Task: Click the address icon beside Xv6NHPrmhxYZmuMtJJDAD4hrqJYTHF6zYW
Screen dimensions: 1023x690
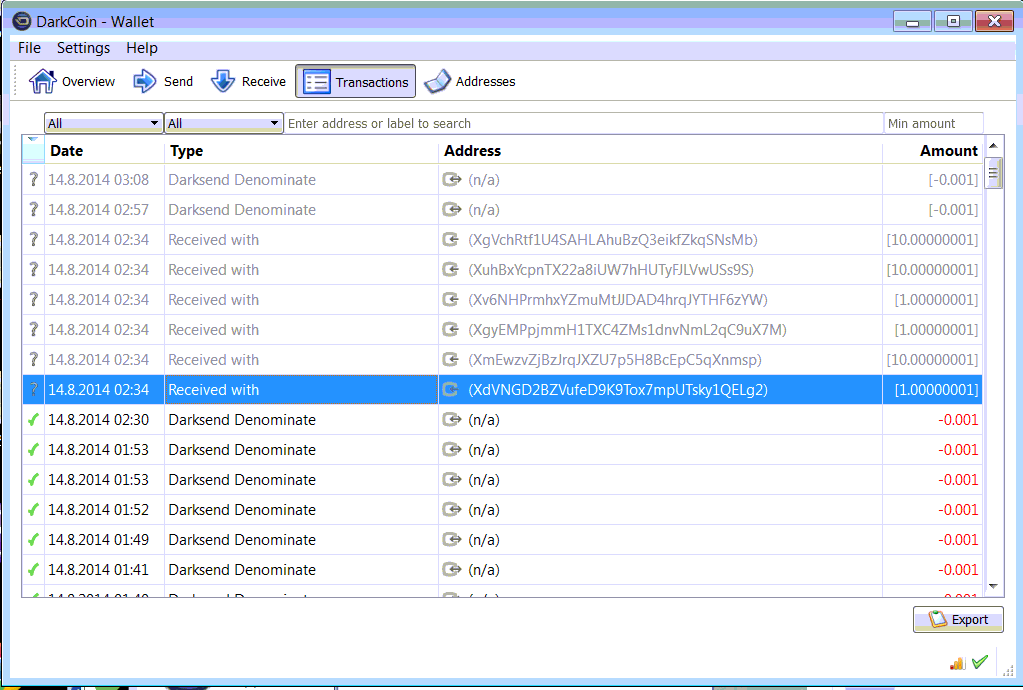Action: point(451,299)
